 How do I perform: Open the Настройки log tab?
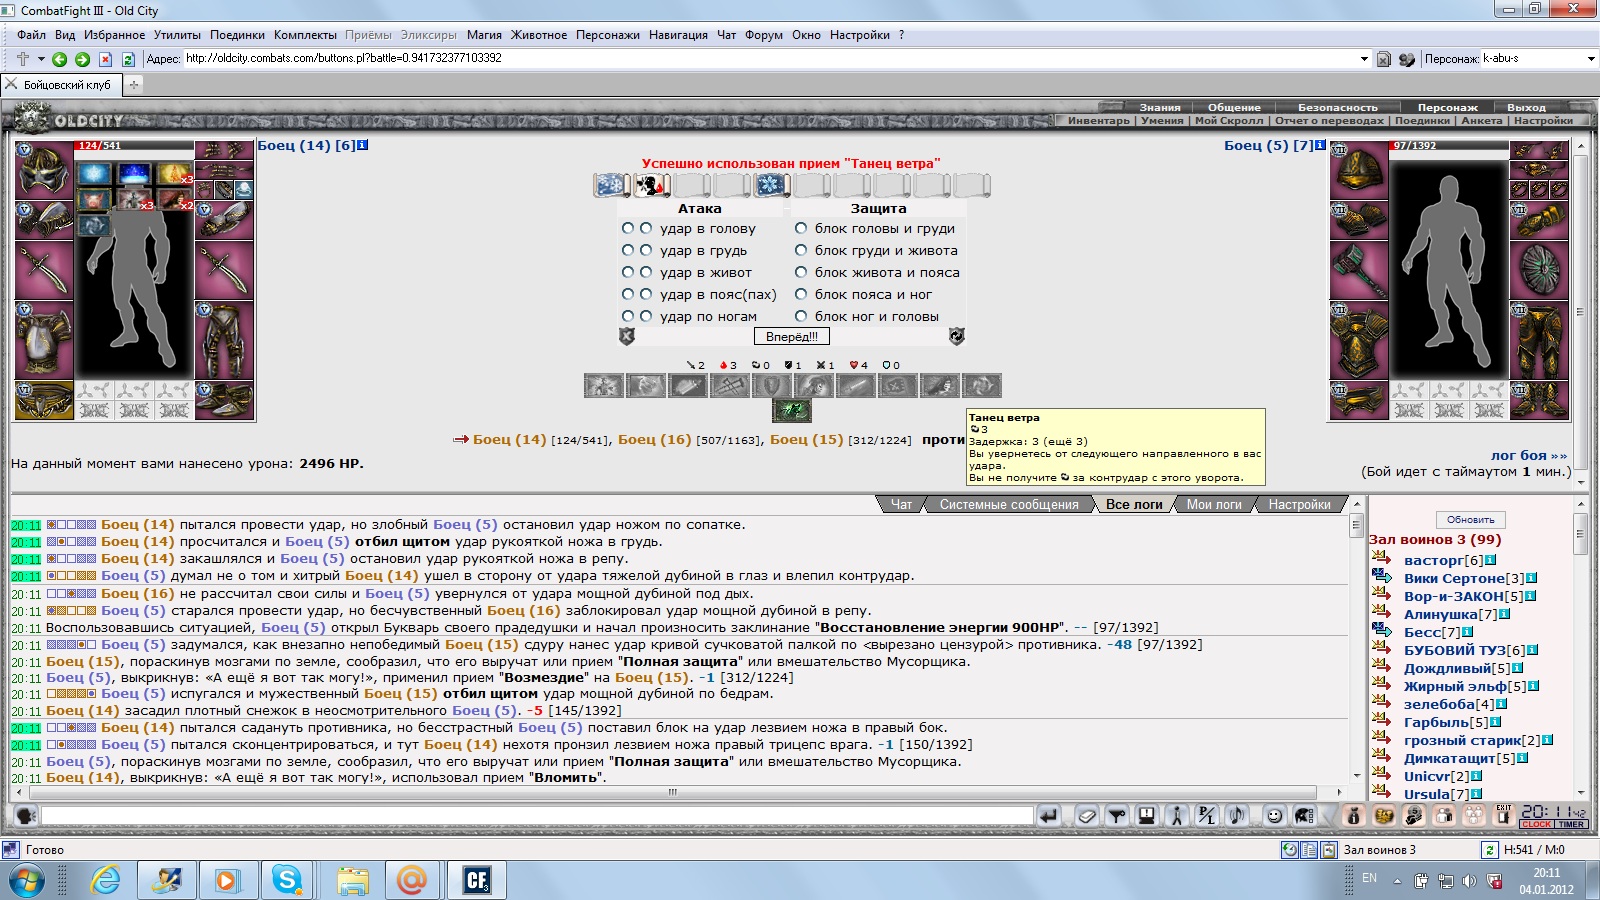[x=1299, y=504]
